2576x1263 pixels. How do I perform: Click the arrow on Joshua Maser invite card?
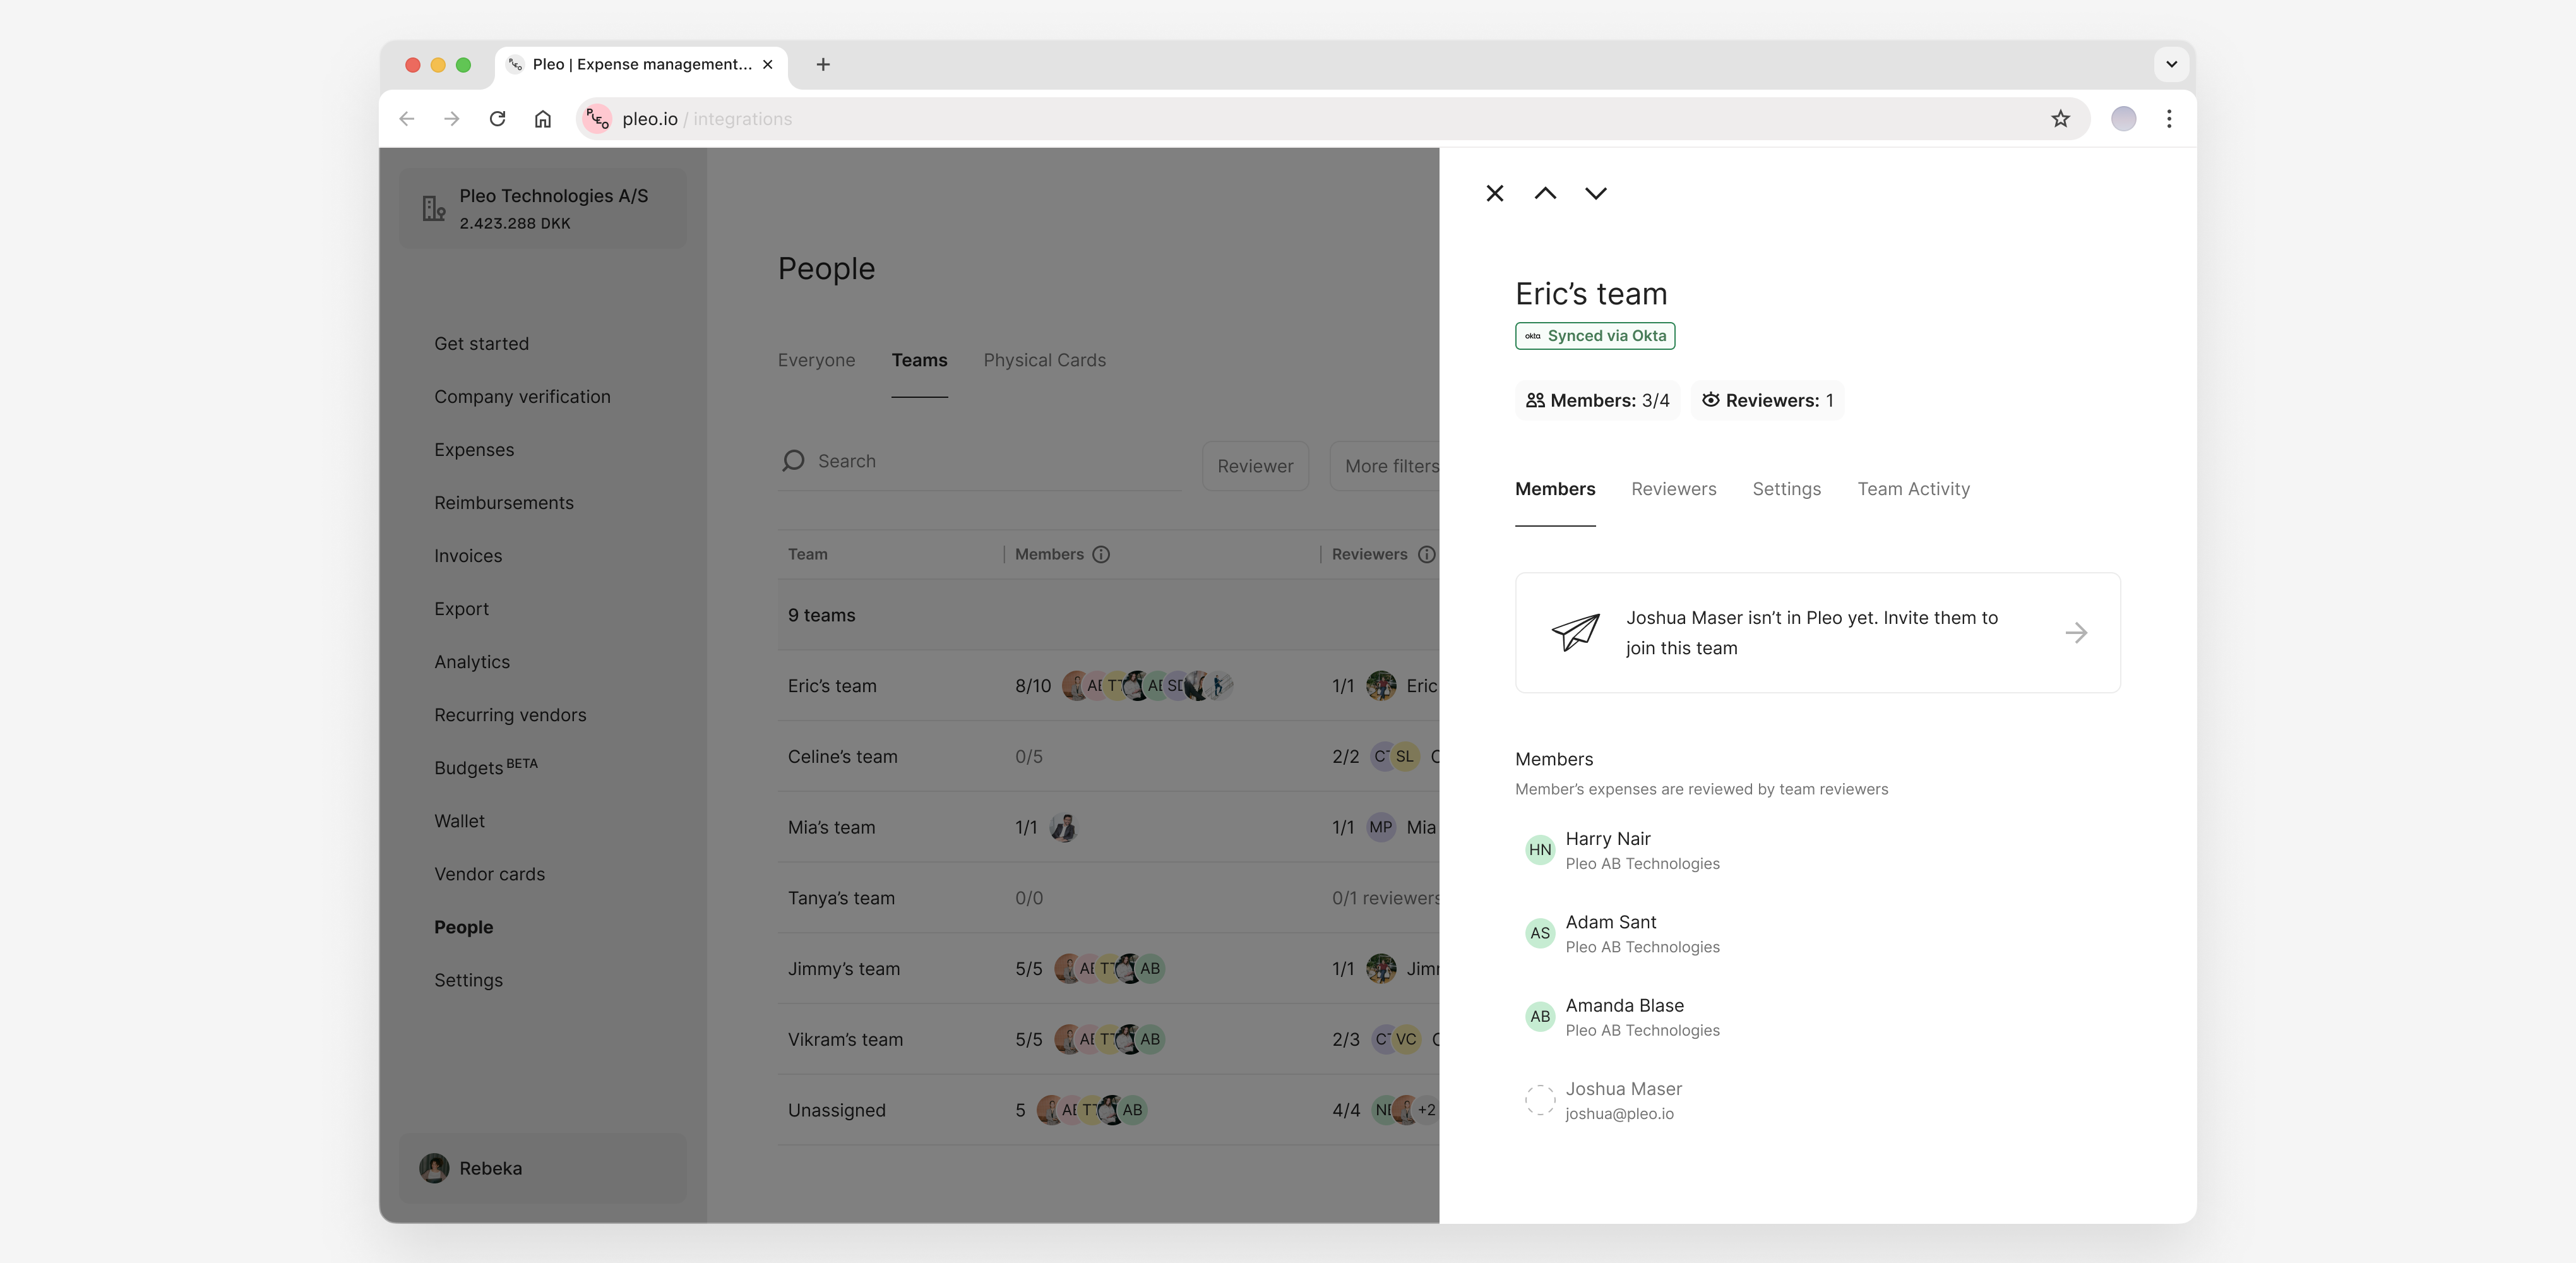pos(2076,633)
